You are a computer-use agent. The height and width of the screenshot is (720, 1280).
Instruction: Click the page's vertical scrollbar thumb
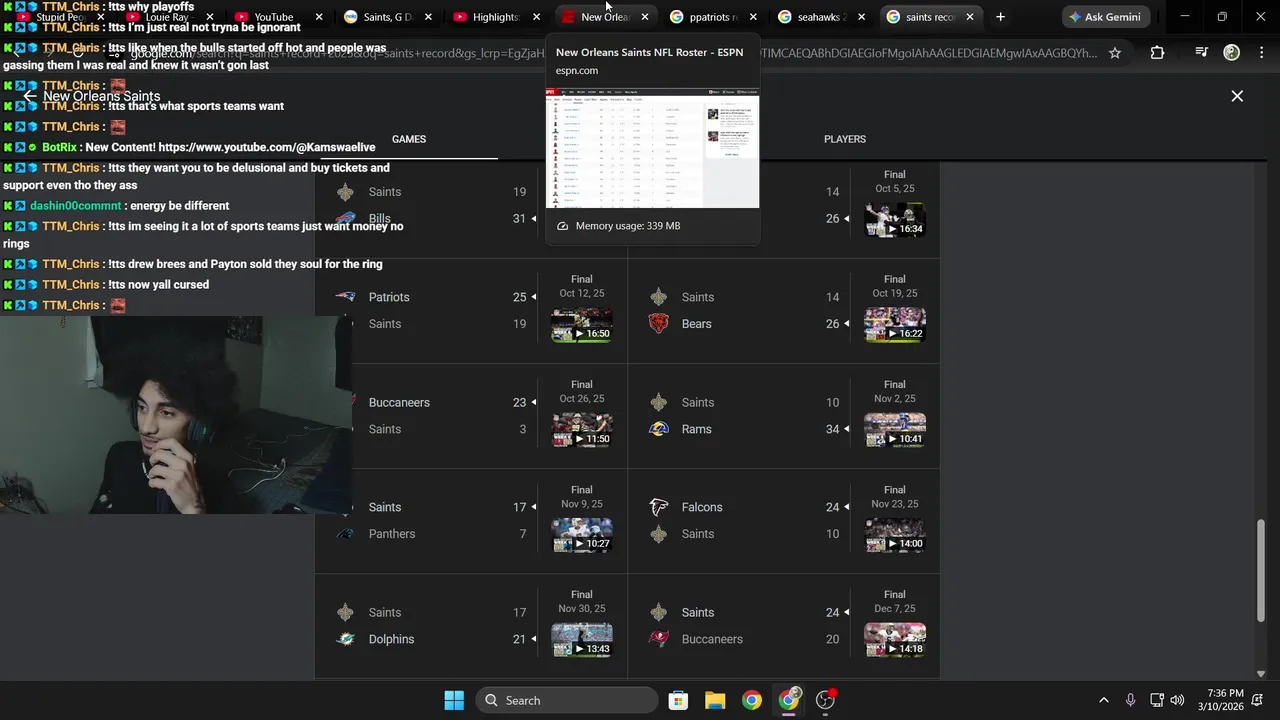tap(1261, 570)
